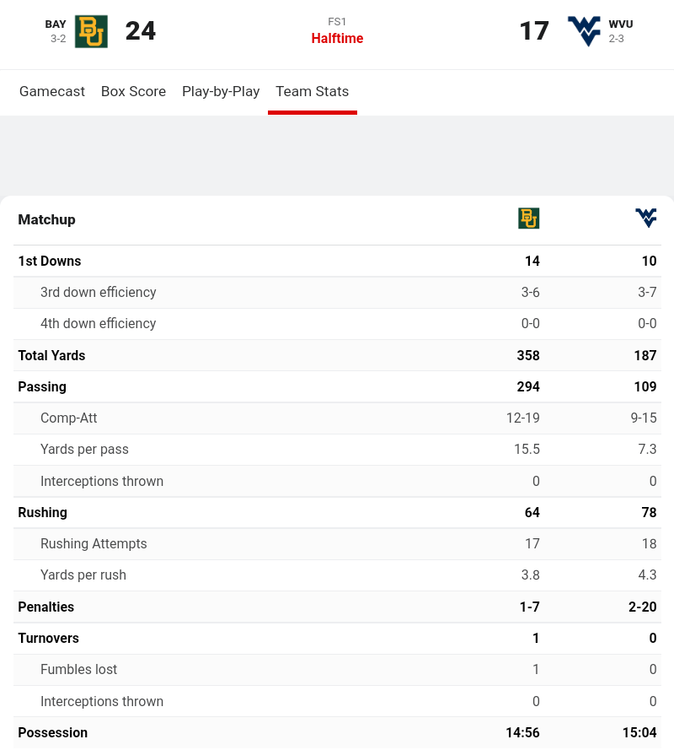Click the FS1 network label
The image size is (674, 750).
click(337, 22)
